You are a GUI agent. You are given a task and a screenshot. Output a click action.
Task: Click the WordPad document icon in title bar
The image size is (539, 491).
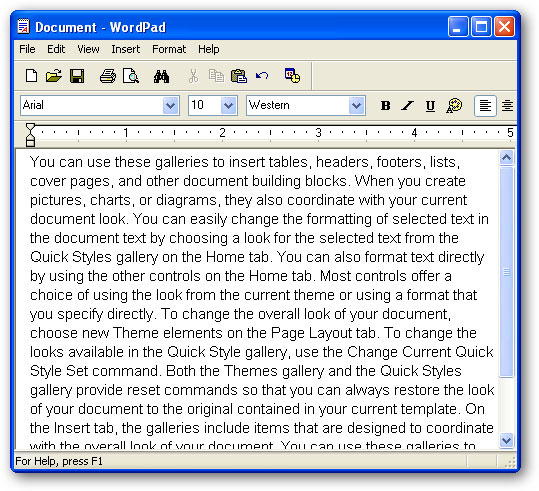[23, 26]
